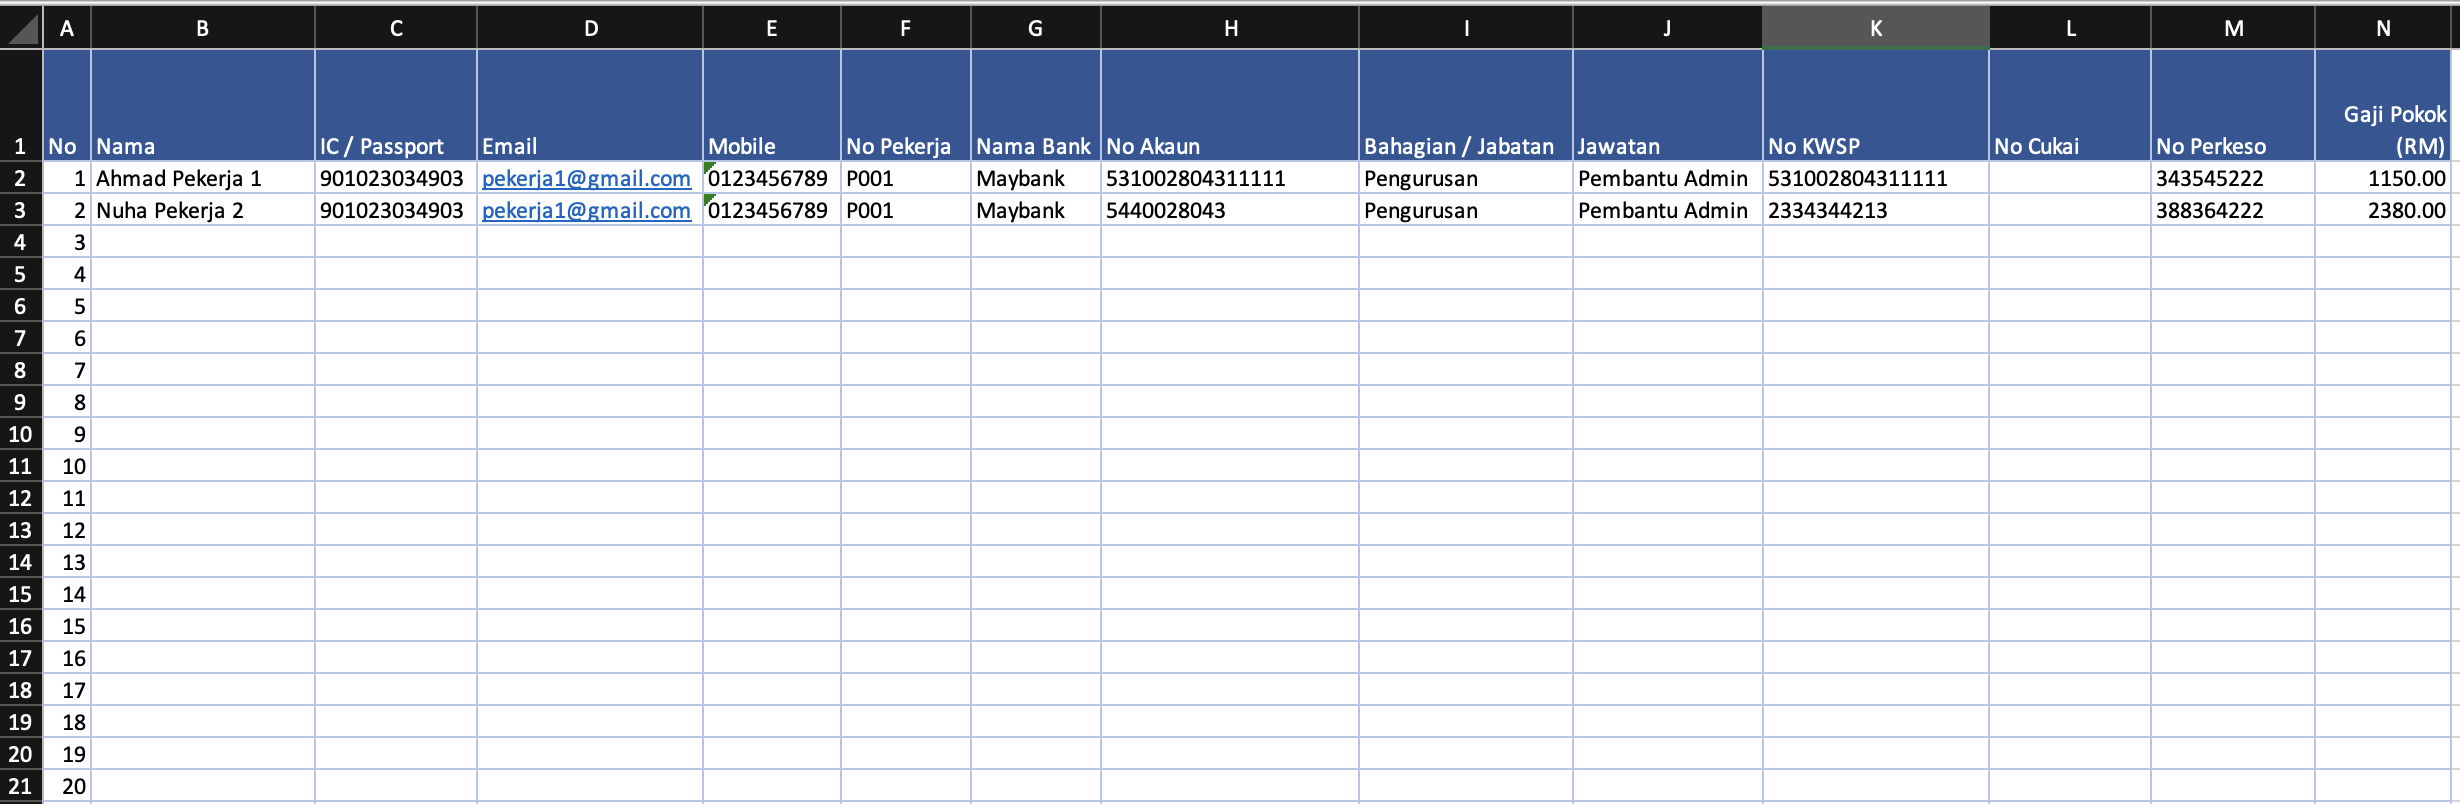The width and height of the screenshot is (2460, 804).
Task: Select column H header
Action: pyautogui.click(x=1230, y=28)
